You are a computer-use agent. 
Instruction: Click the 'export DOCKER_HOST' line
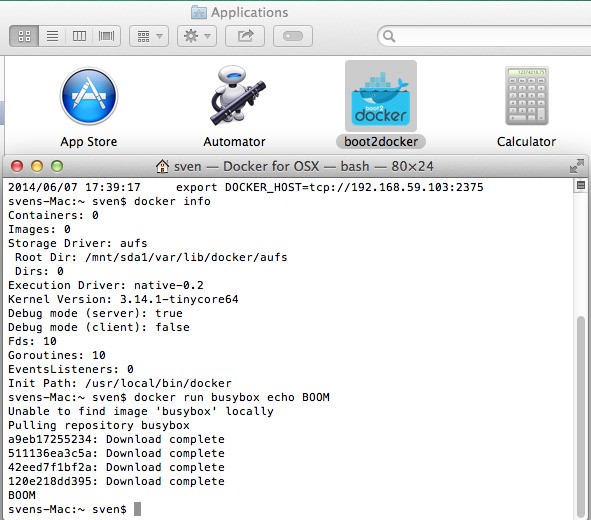(x=246, y=187)
